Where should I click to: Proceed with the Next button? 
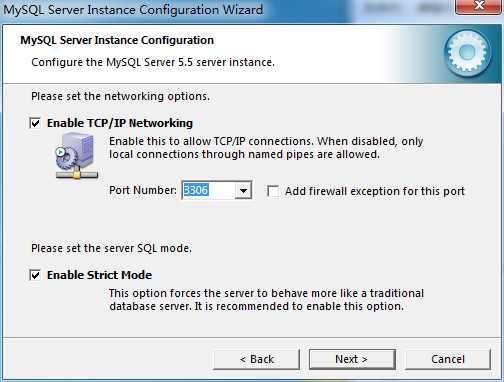[x=352, y=359]
